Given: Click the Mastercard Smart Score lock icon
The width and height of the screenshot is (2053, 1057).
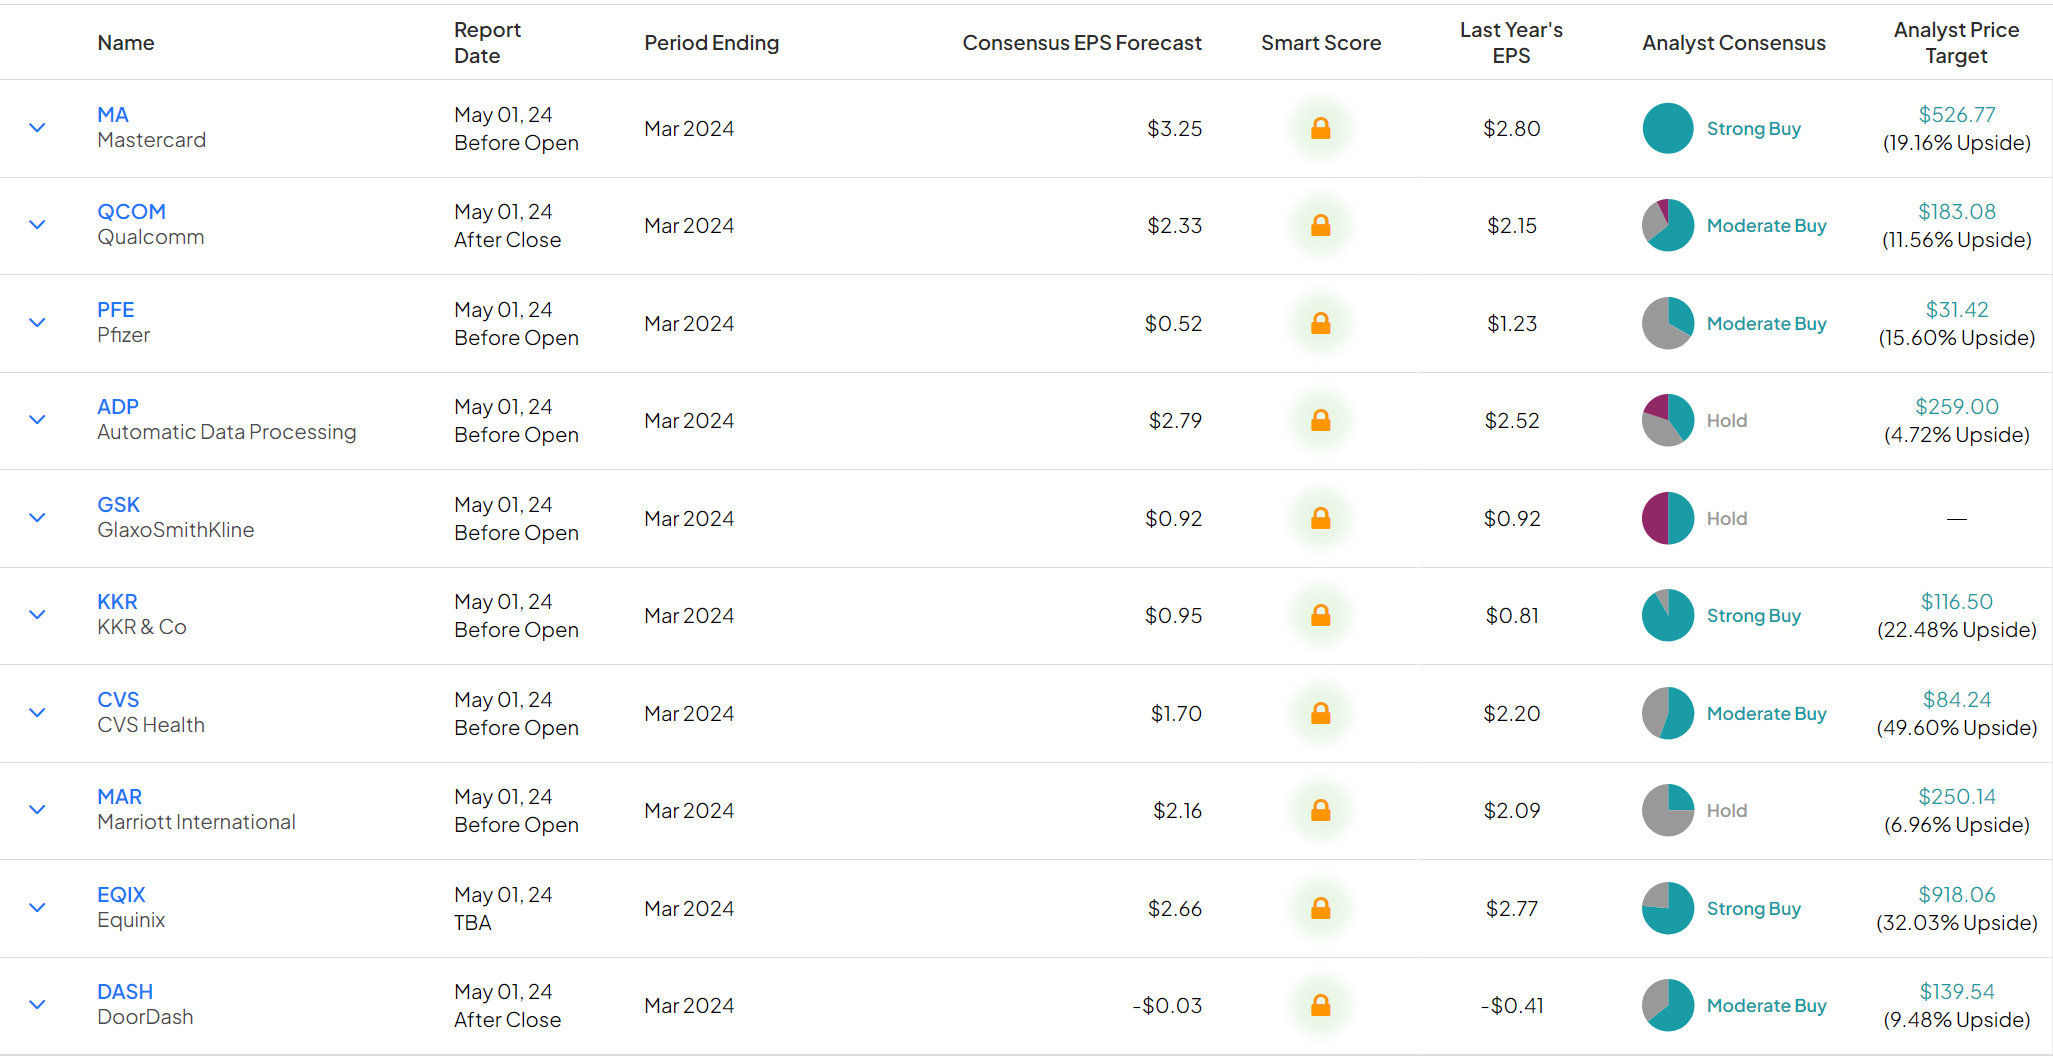Looking at the screenshot, I should coord(1320,128).
